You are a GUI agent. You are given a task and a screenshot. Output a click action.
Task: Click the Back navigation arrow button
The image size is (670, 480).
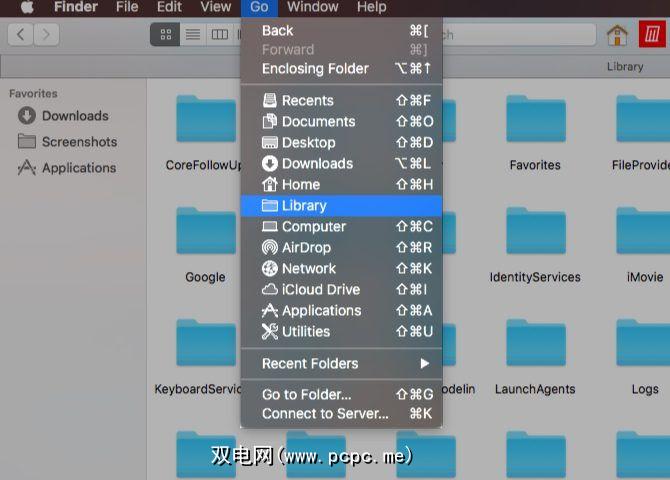[x=21, y=34]
